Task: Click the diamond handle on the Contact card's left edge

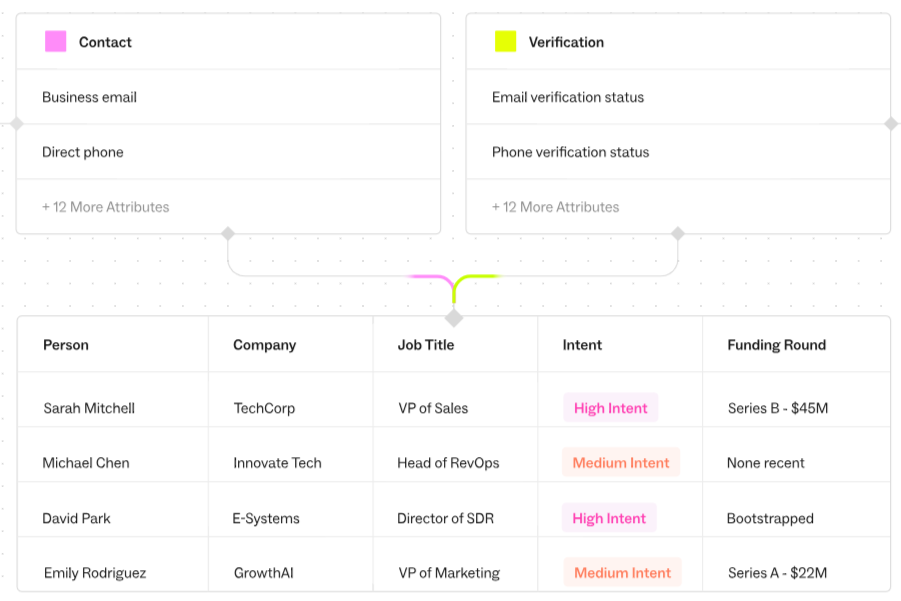Action: tap(17, 124)
